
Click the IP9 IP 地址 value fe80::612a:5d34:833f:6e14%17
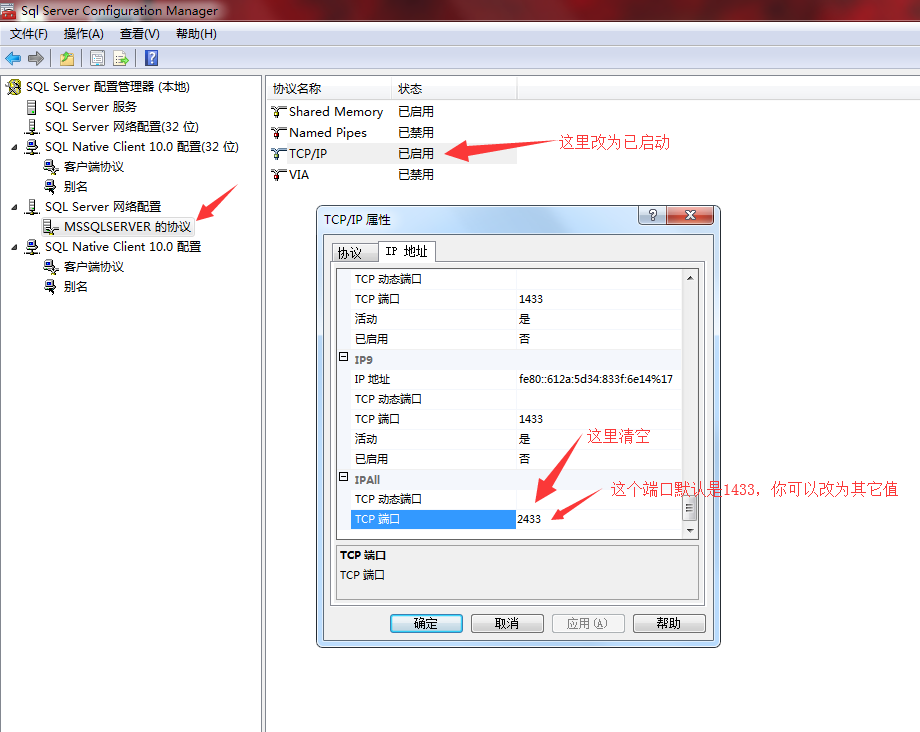coord(596,379)
